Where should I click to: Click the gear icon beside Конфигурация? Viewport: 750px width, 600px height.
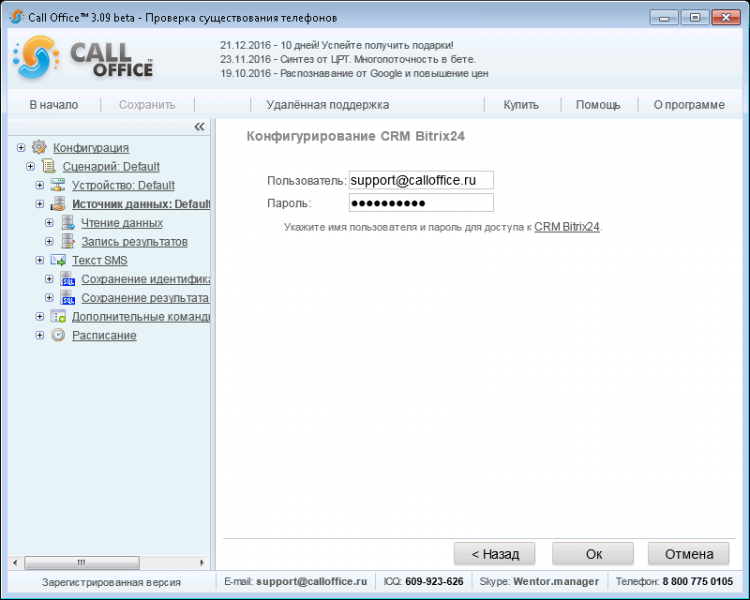[x=39, y=147]
